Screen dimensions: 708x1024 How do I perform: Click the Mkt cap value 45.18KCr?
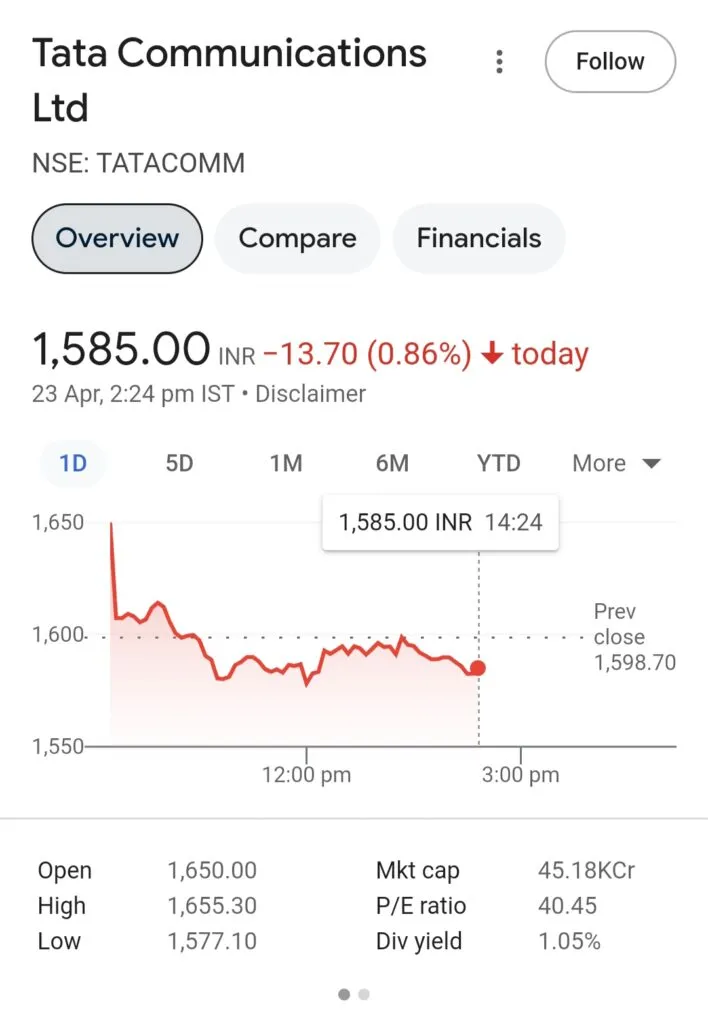[586, 871]
